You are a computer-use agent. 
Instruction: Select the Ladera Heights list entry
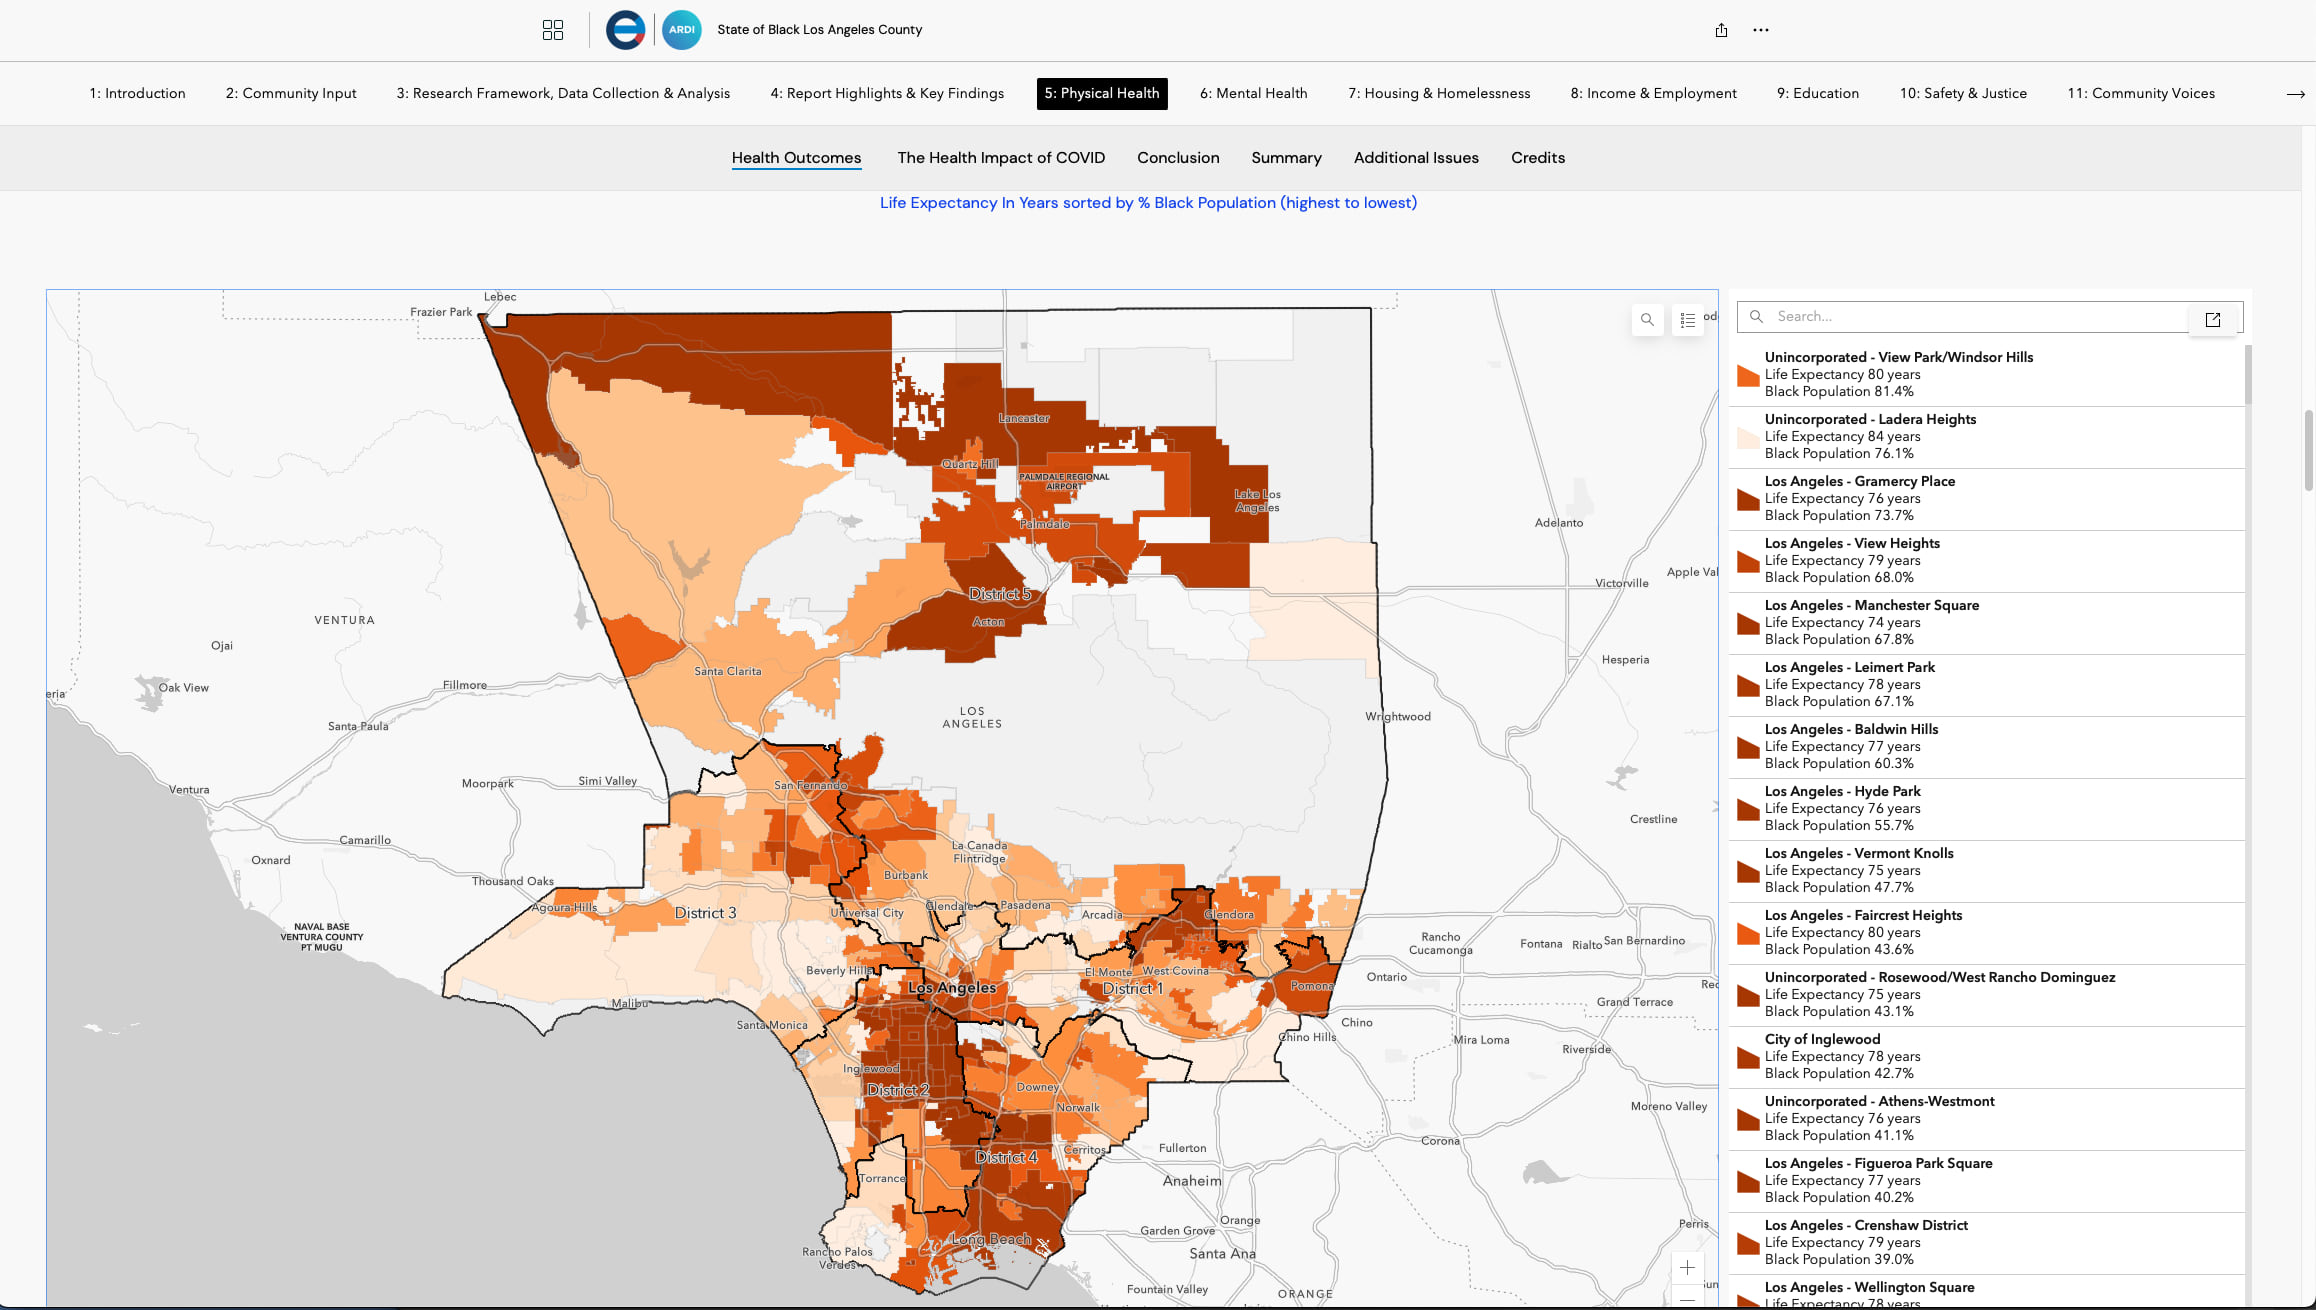pos(1870,436)
